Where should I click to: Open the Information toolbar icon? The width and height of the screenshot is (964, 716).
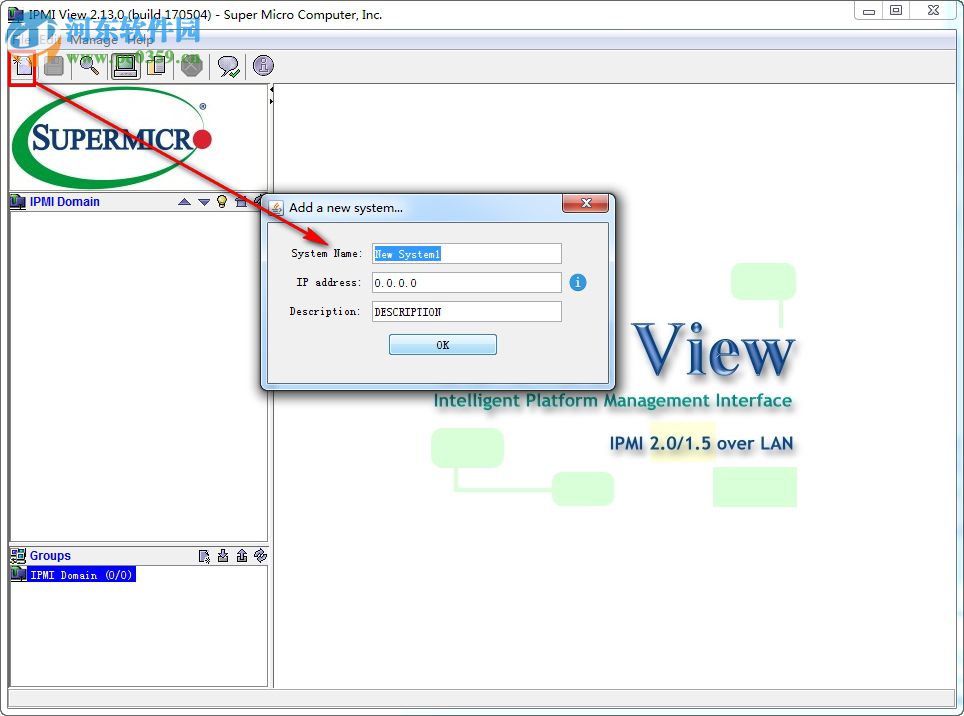coord(262,66)
